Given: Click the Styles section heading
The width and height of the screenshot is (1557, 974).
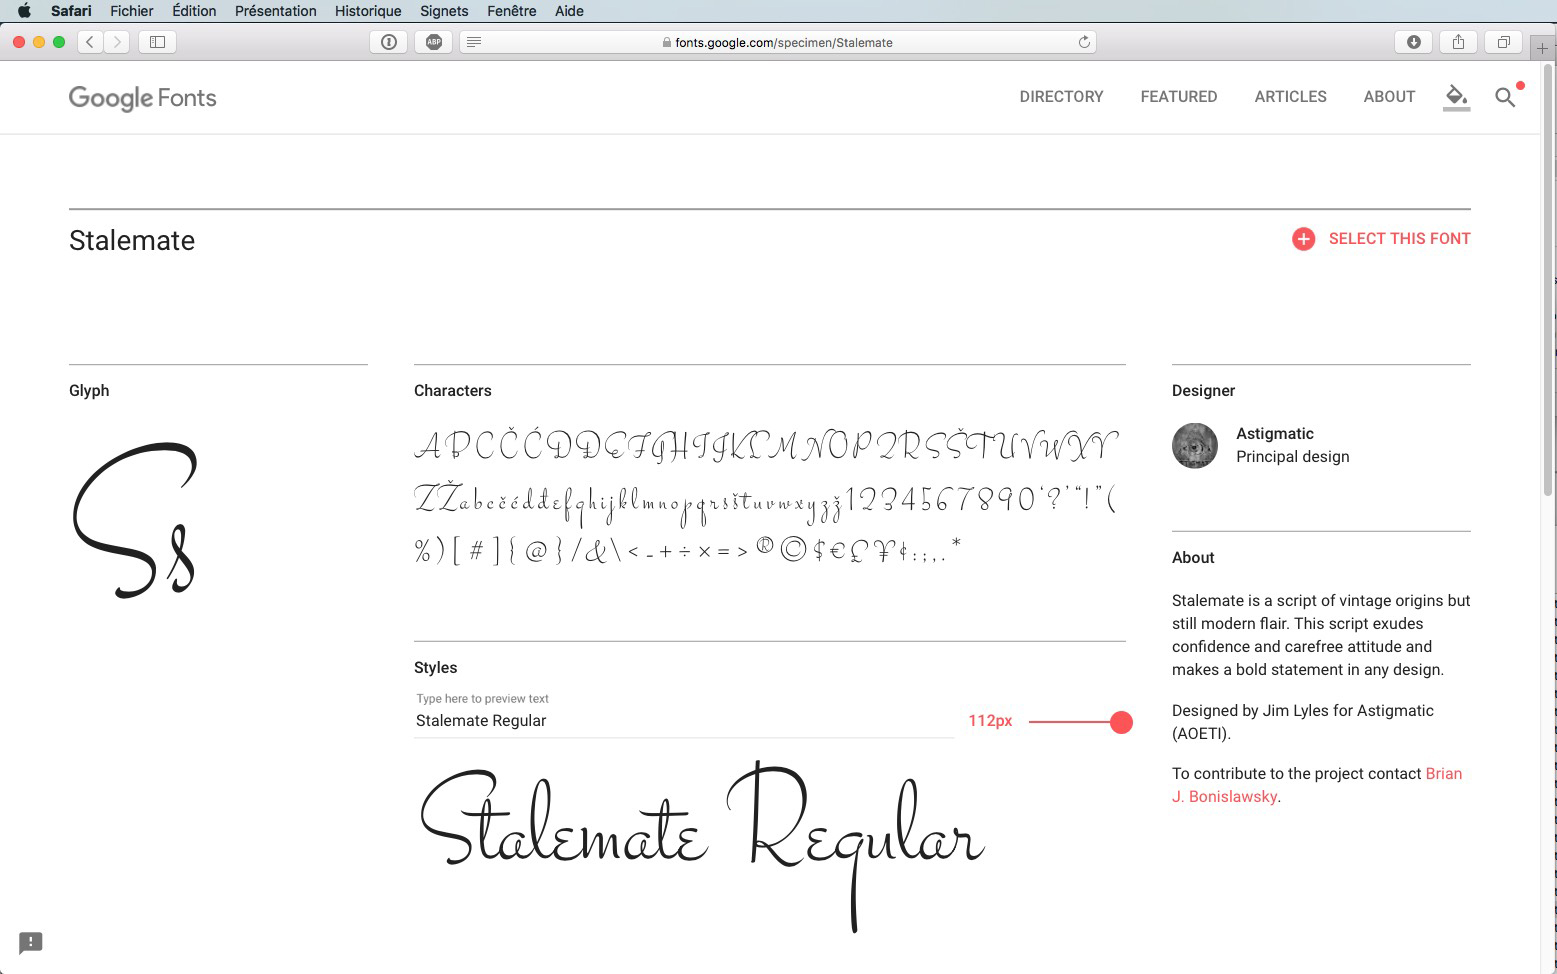Looking at the screenshot, I should click(x=436, y=668).
